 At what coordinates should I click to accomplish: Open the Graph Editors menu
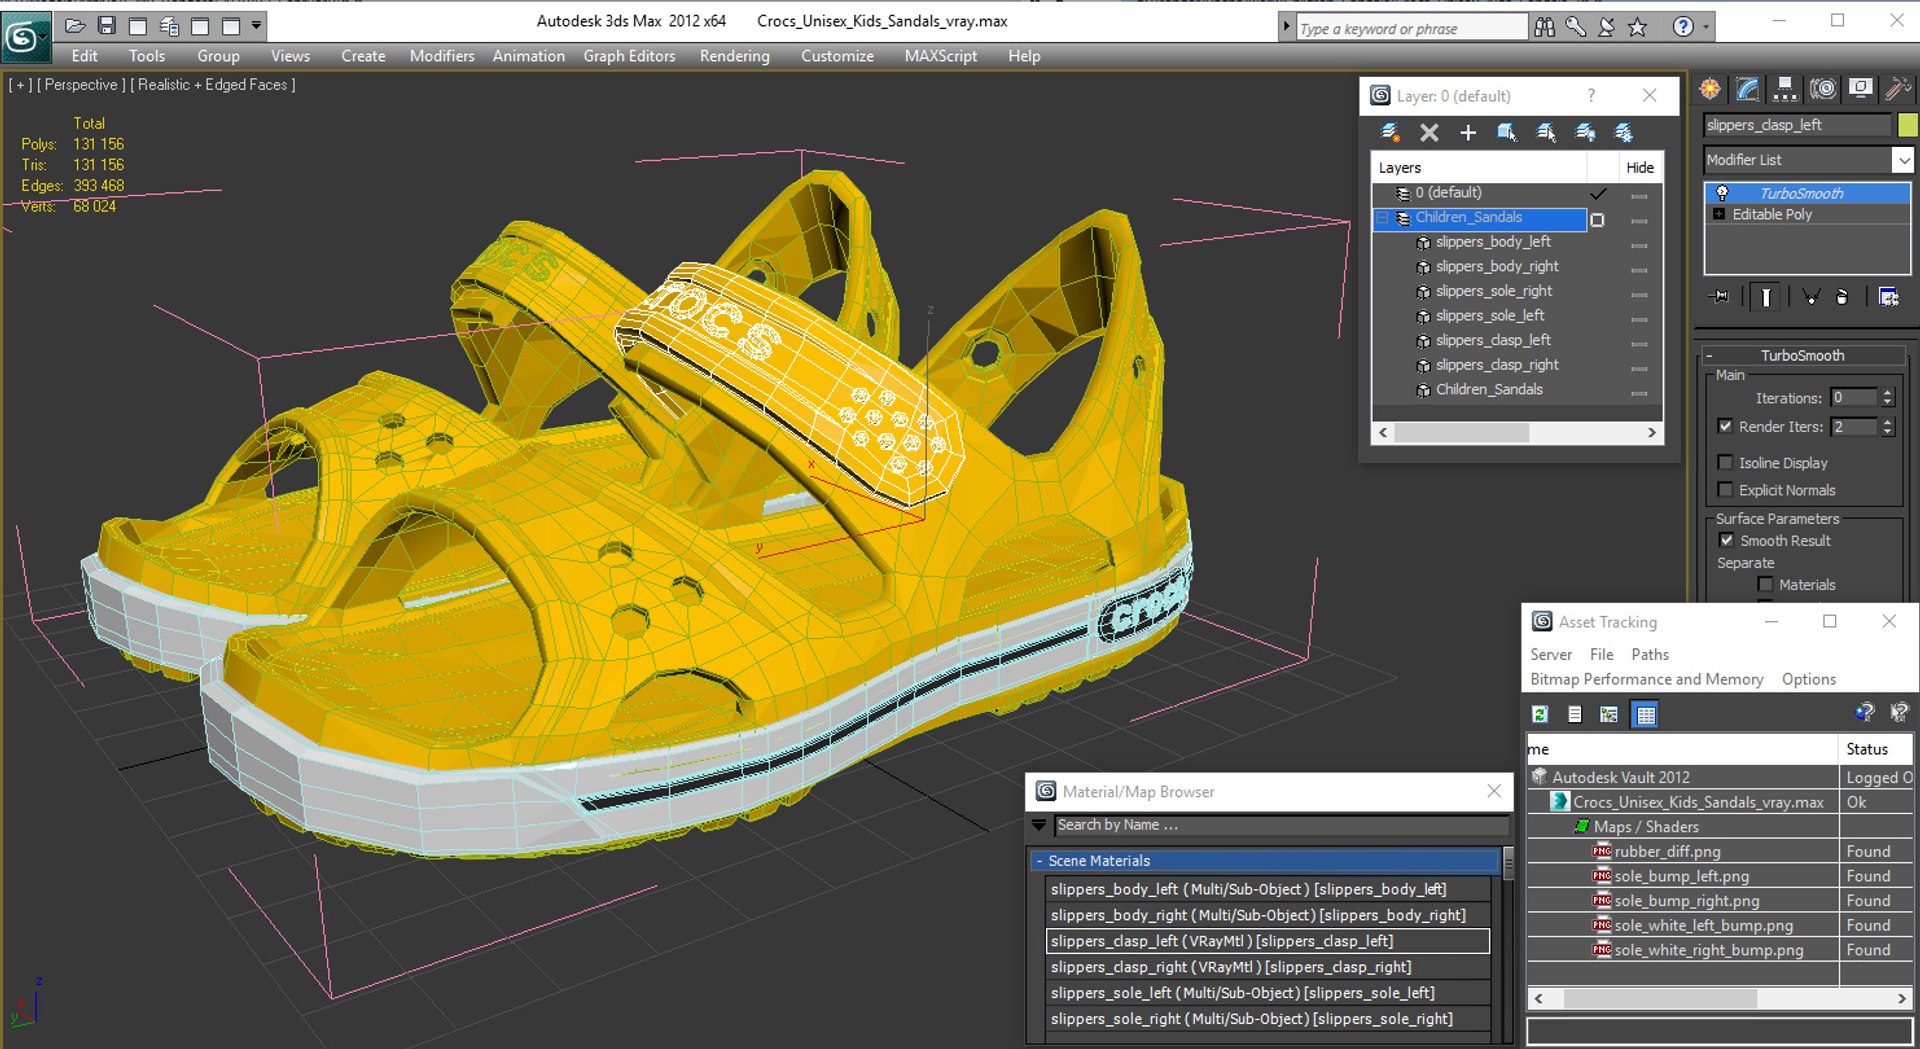(629, 56)
